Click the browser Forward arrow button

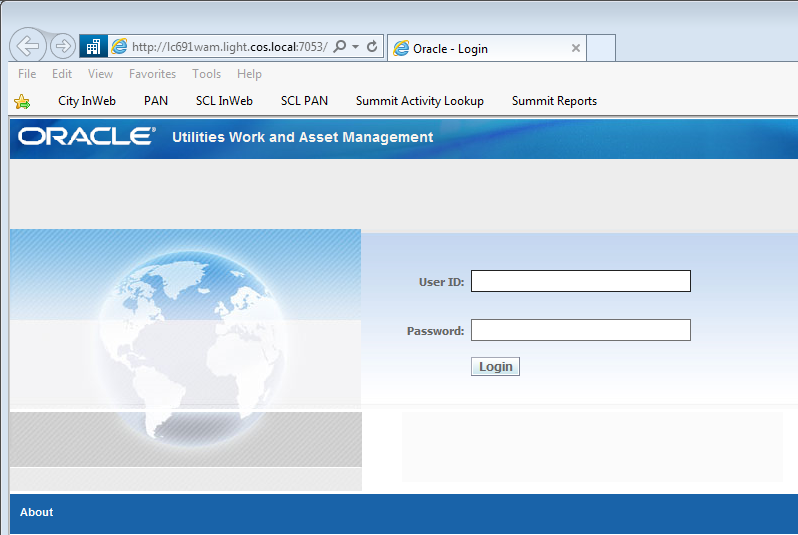[62, 46]
